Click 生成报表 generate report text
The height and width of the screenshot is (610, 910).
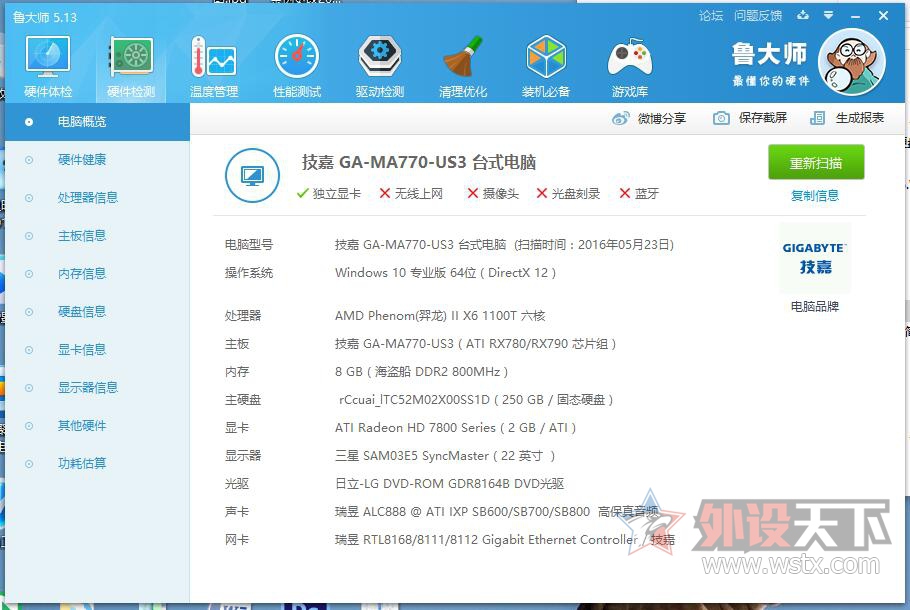[860, 118]
